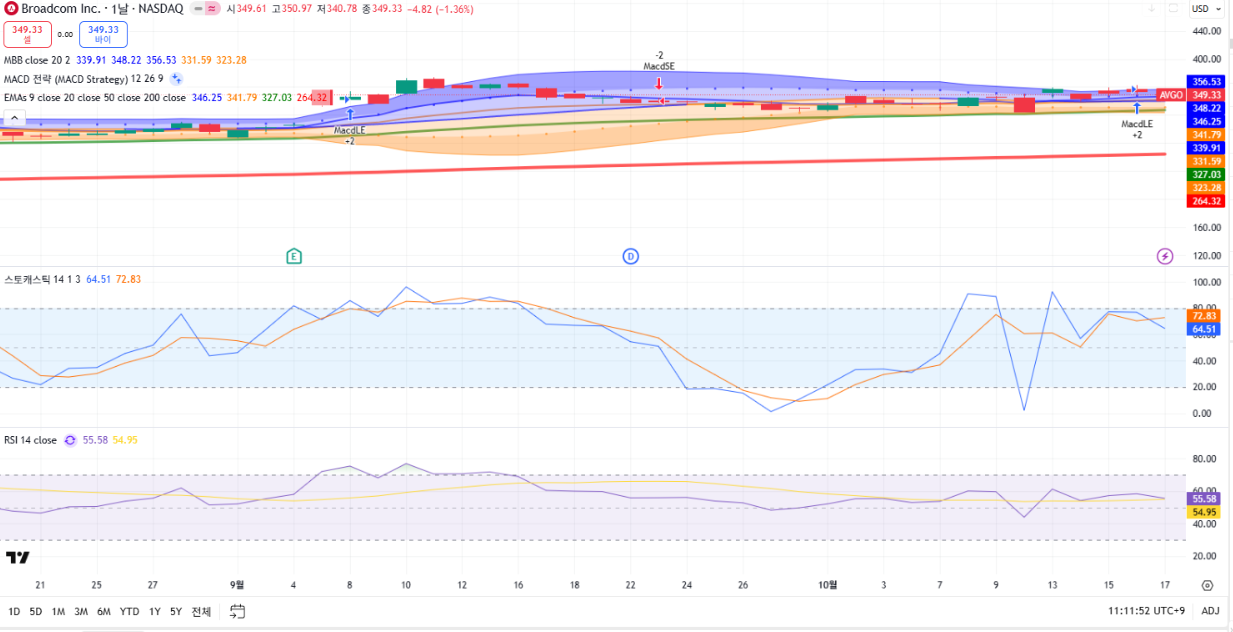
Task: Click the RSI refresh circle icon
Action: tap(70, 440)
